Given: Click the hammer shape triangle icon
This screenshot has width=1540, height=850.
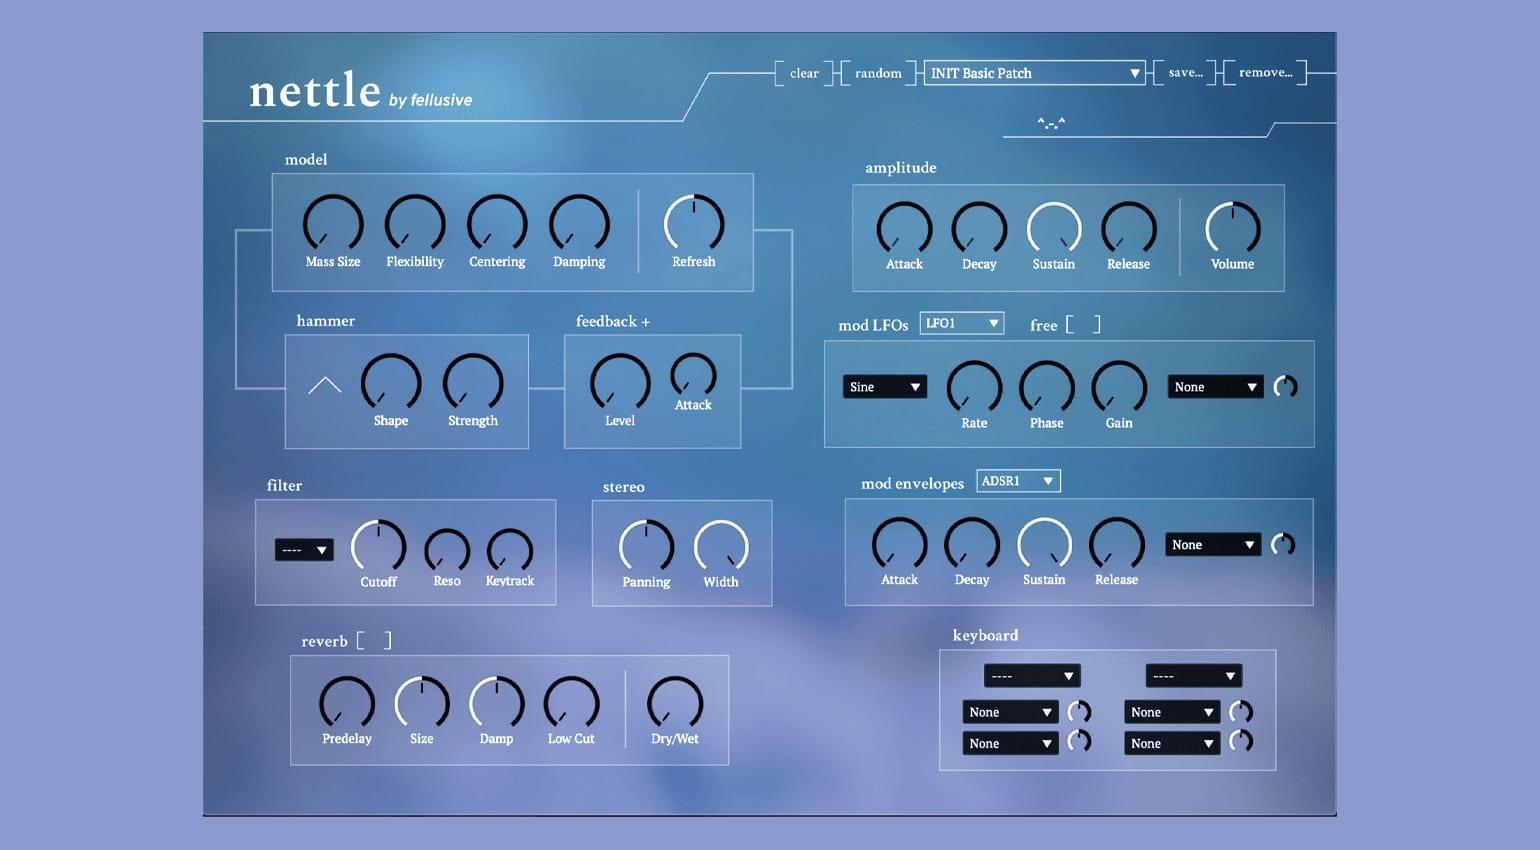Looking at the screenshot, I should [x=324, y=385].
